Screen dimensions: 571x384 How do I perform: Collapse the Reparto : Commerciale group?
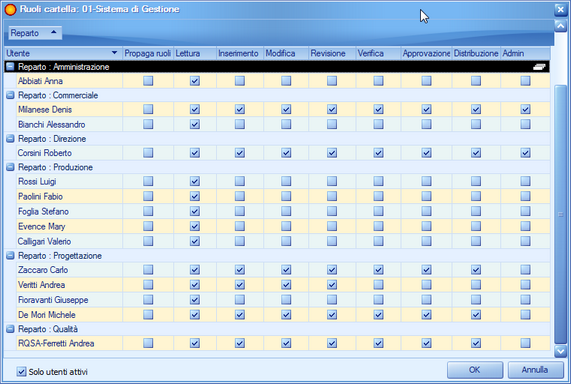tap(10, 95)
